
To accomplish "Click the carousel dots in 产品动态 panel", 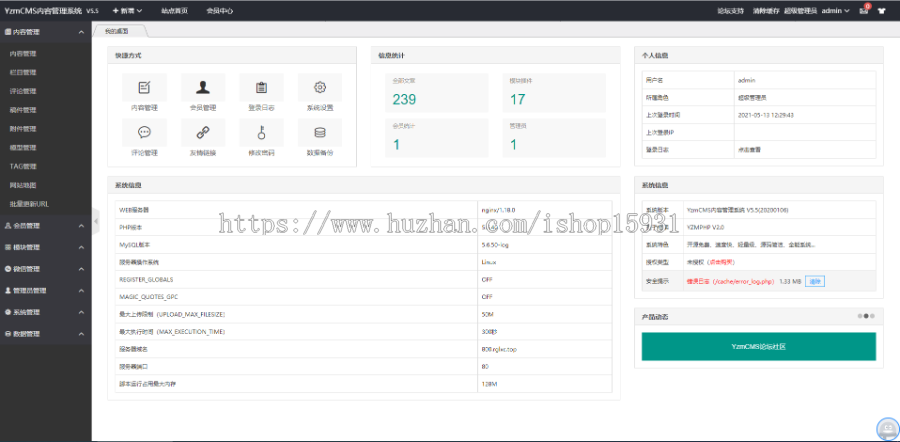I will pos(866,315).
